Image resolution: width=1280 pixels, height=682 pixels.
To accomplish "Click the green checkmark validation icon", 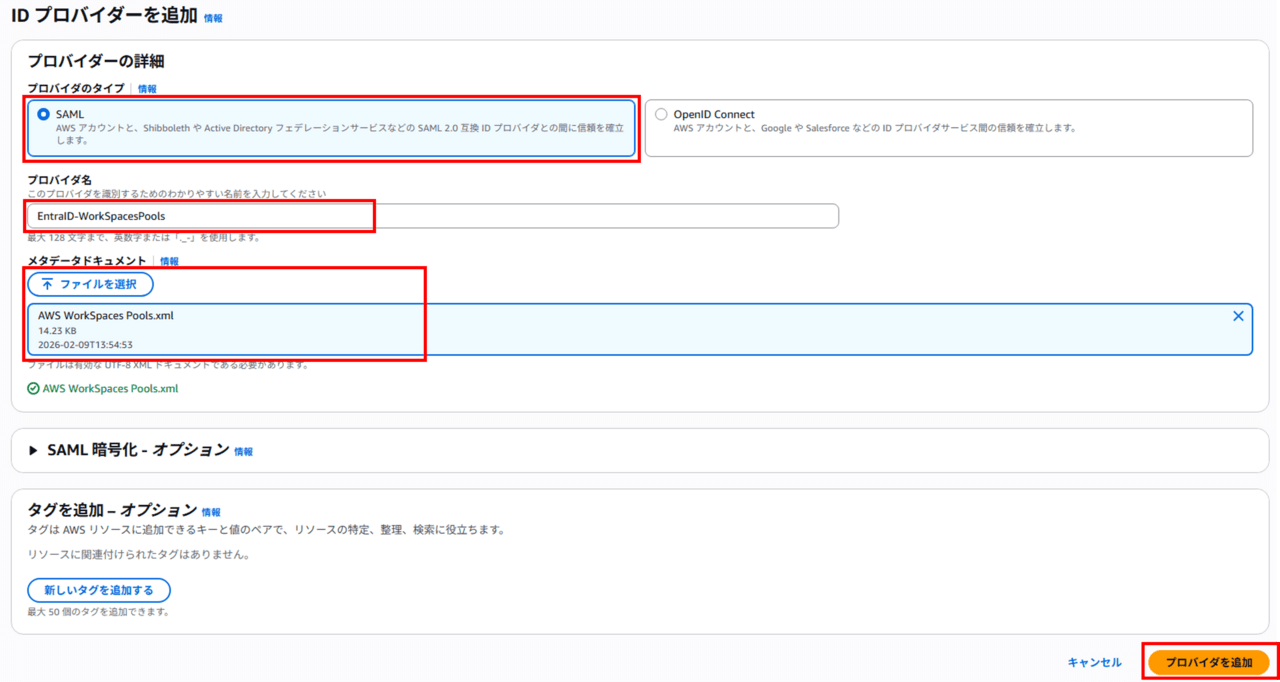I will (x=34, y=389).
